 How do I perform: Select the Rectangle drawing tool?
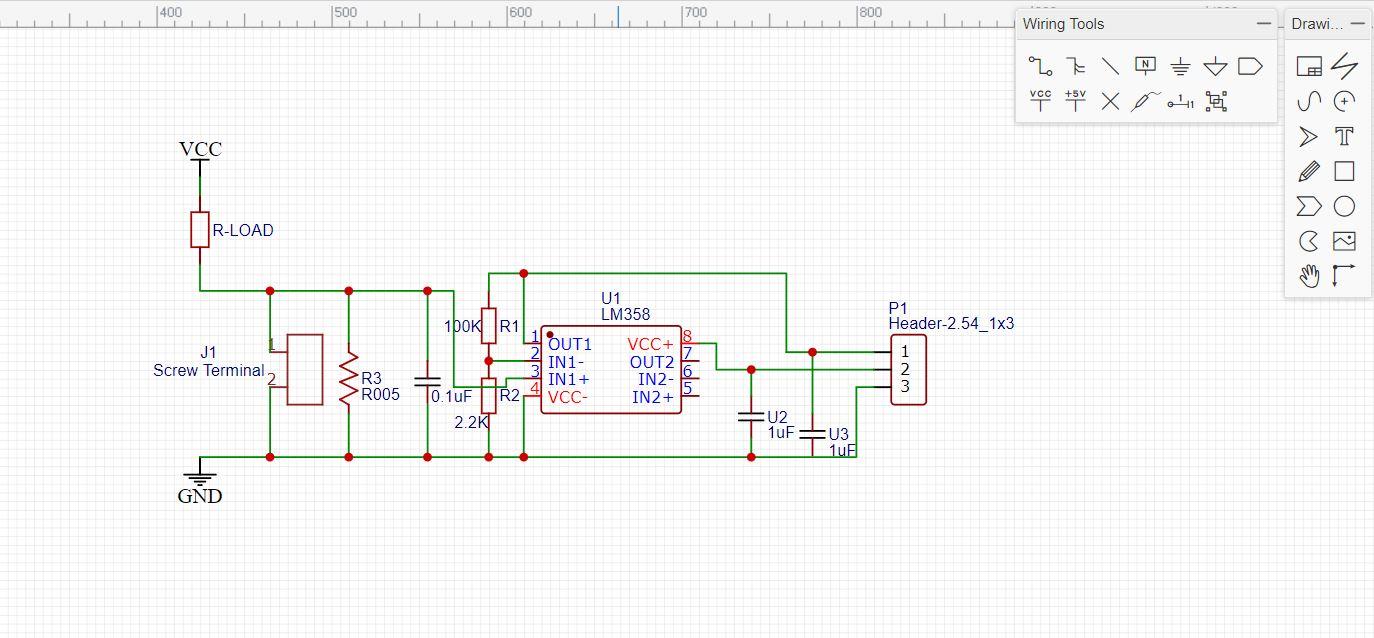[x=1344, y=171]
